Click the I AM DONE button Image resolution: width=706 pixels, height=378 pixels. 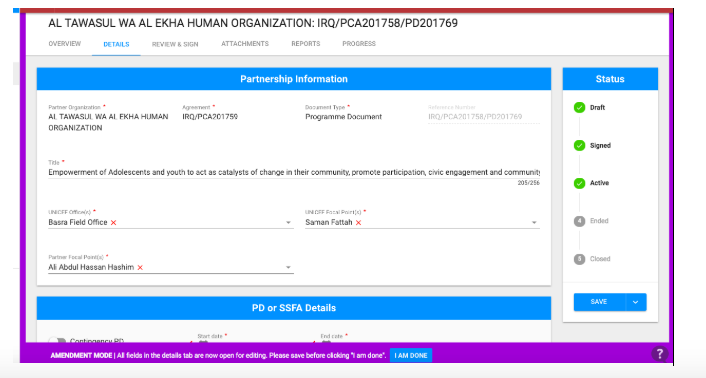click(x=411, y=356)
